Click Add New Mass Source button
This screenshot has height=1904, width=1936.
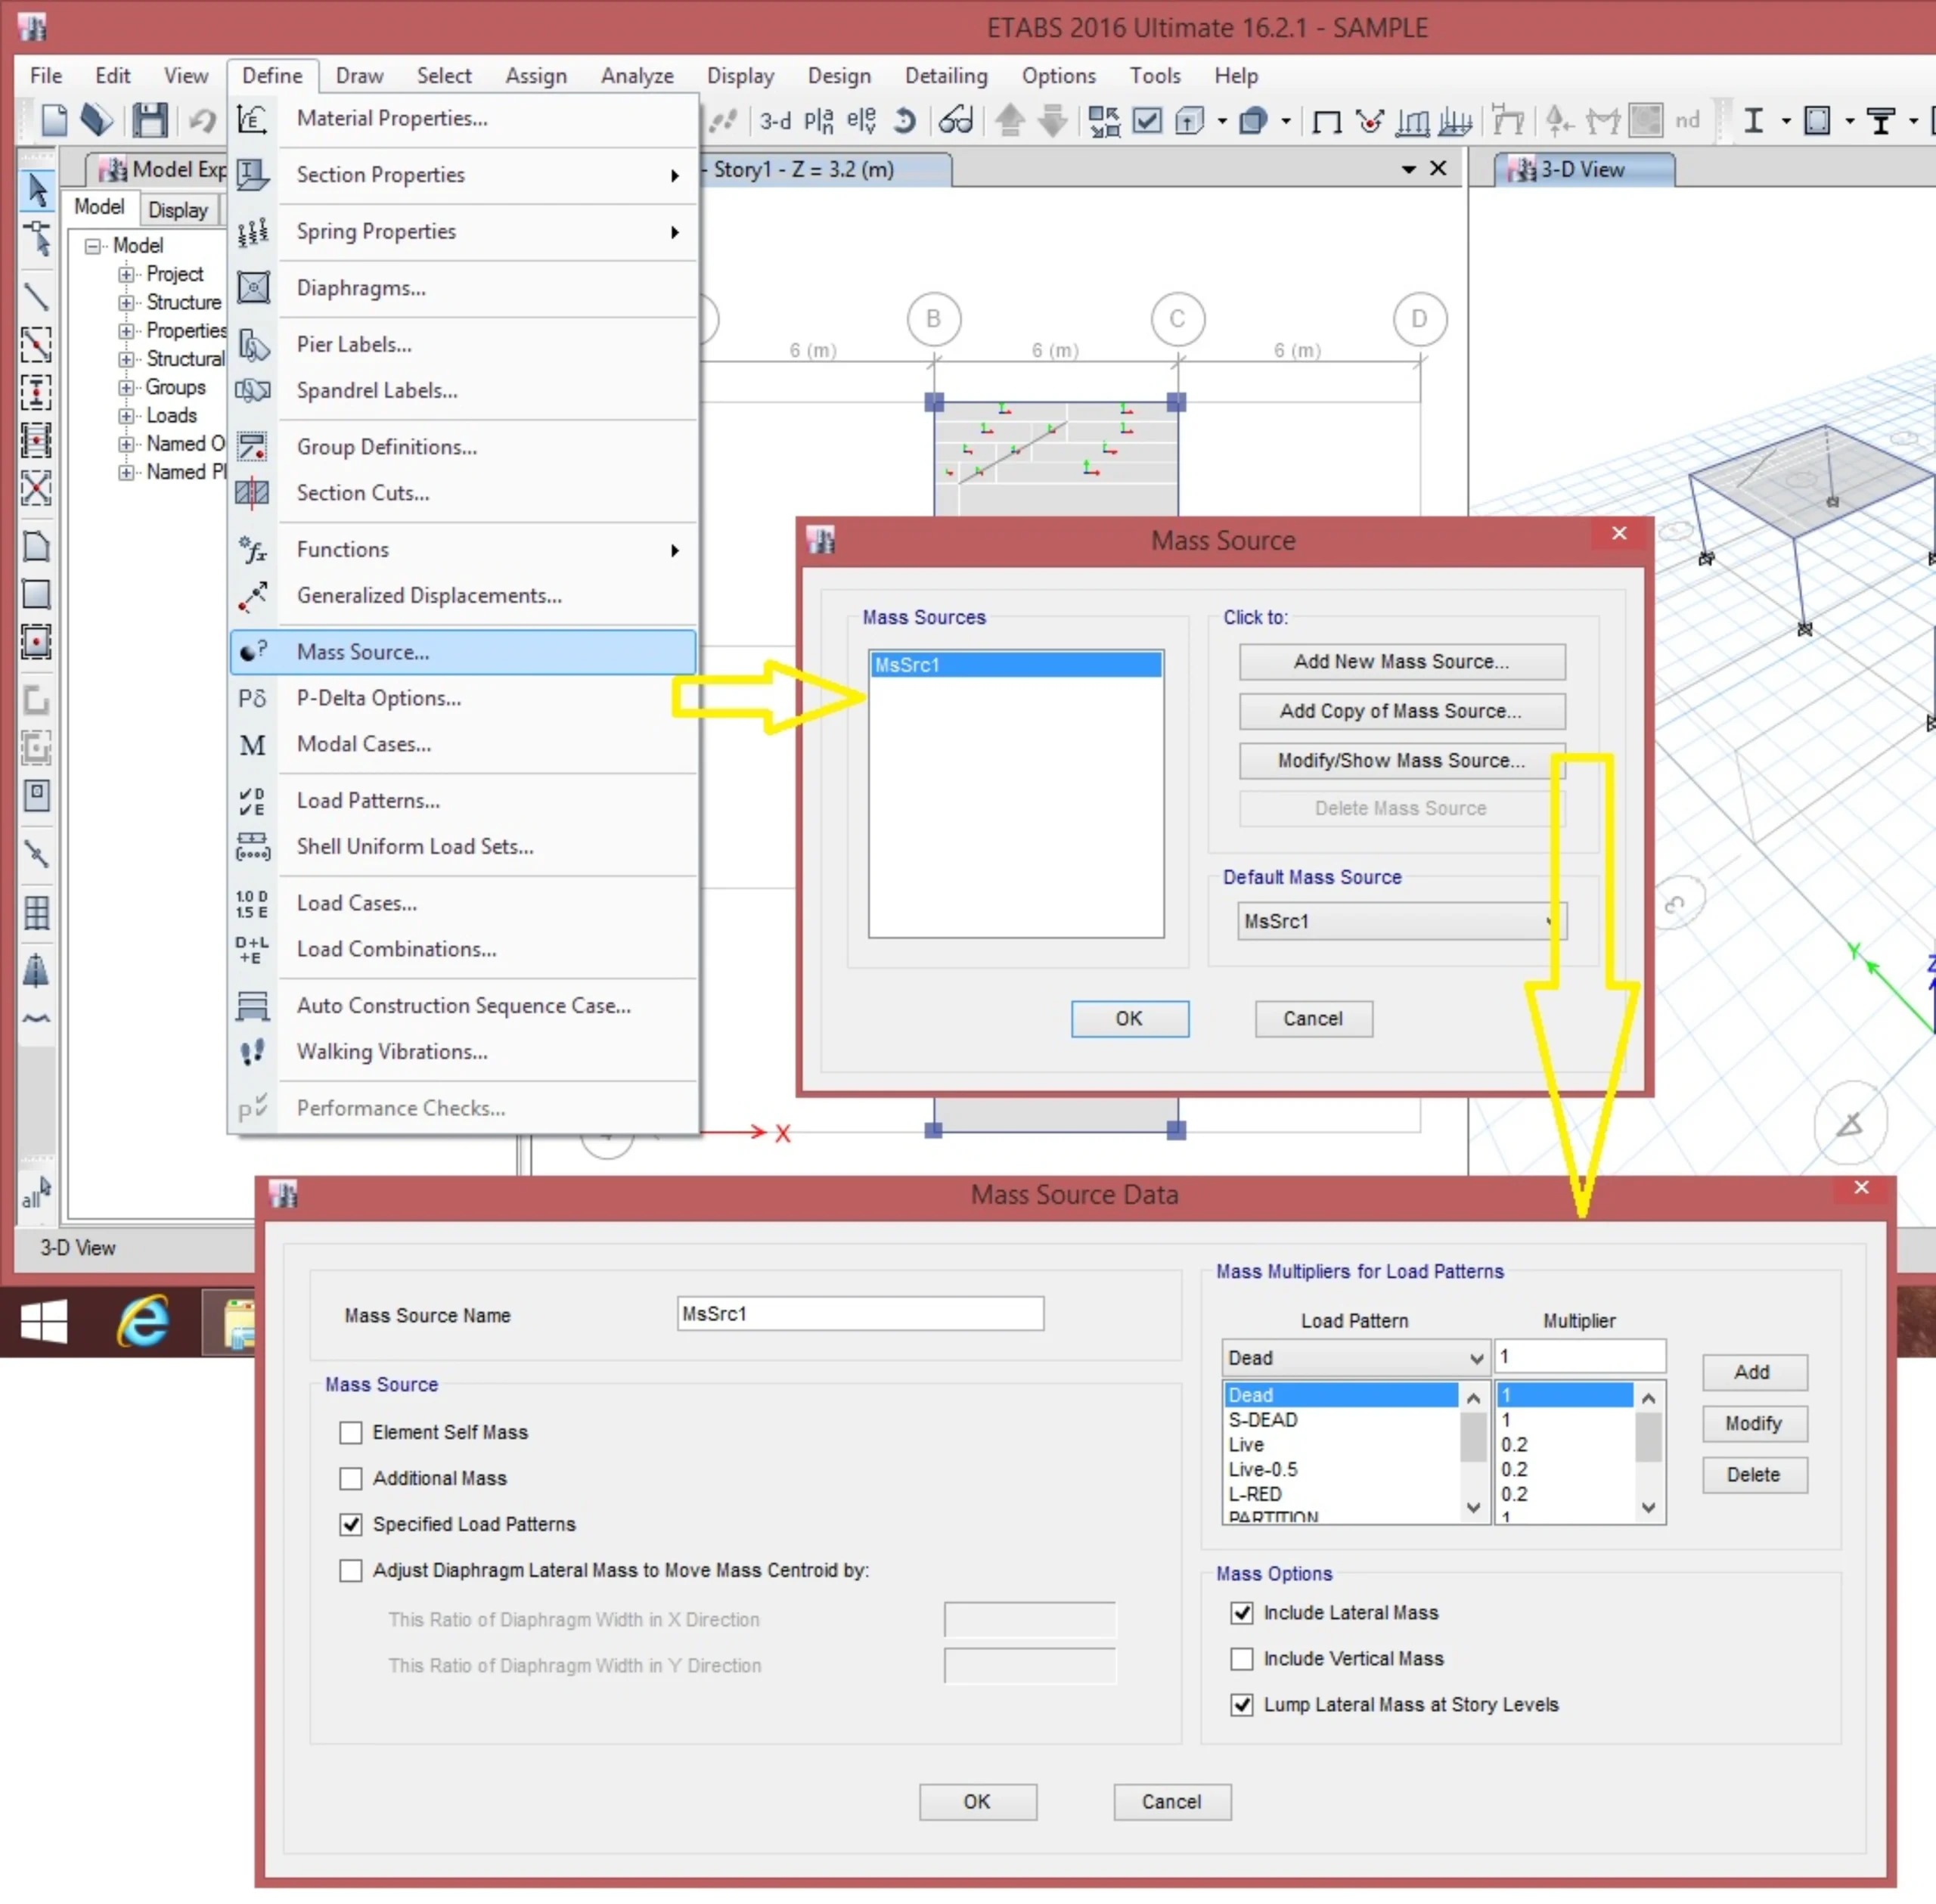pyautogui.click(x=1401, y=661)
